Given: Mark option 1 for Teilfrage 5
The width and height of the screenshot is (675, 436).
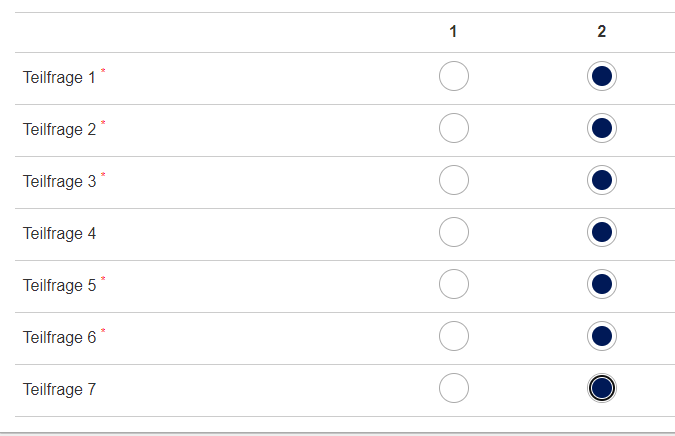Looking at the screenshot, I should pos(454,284).
